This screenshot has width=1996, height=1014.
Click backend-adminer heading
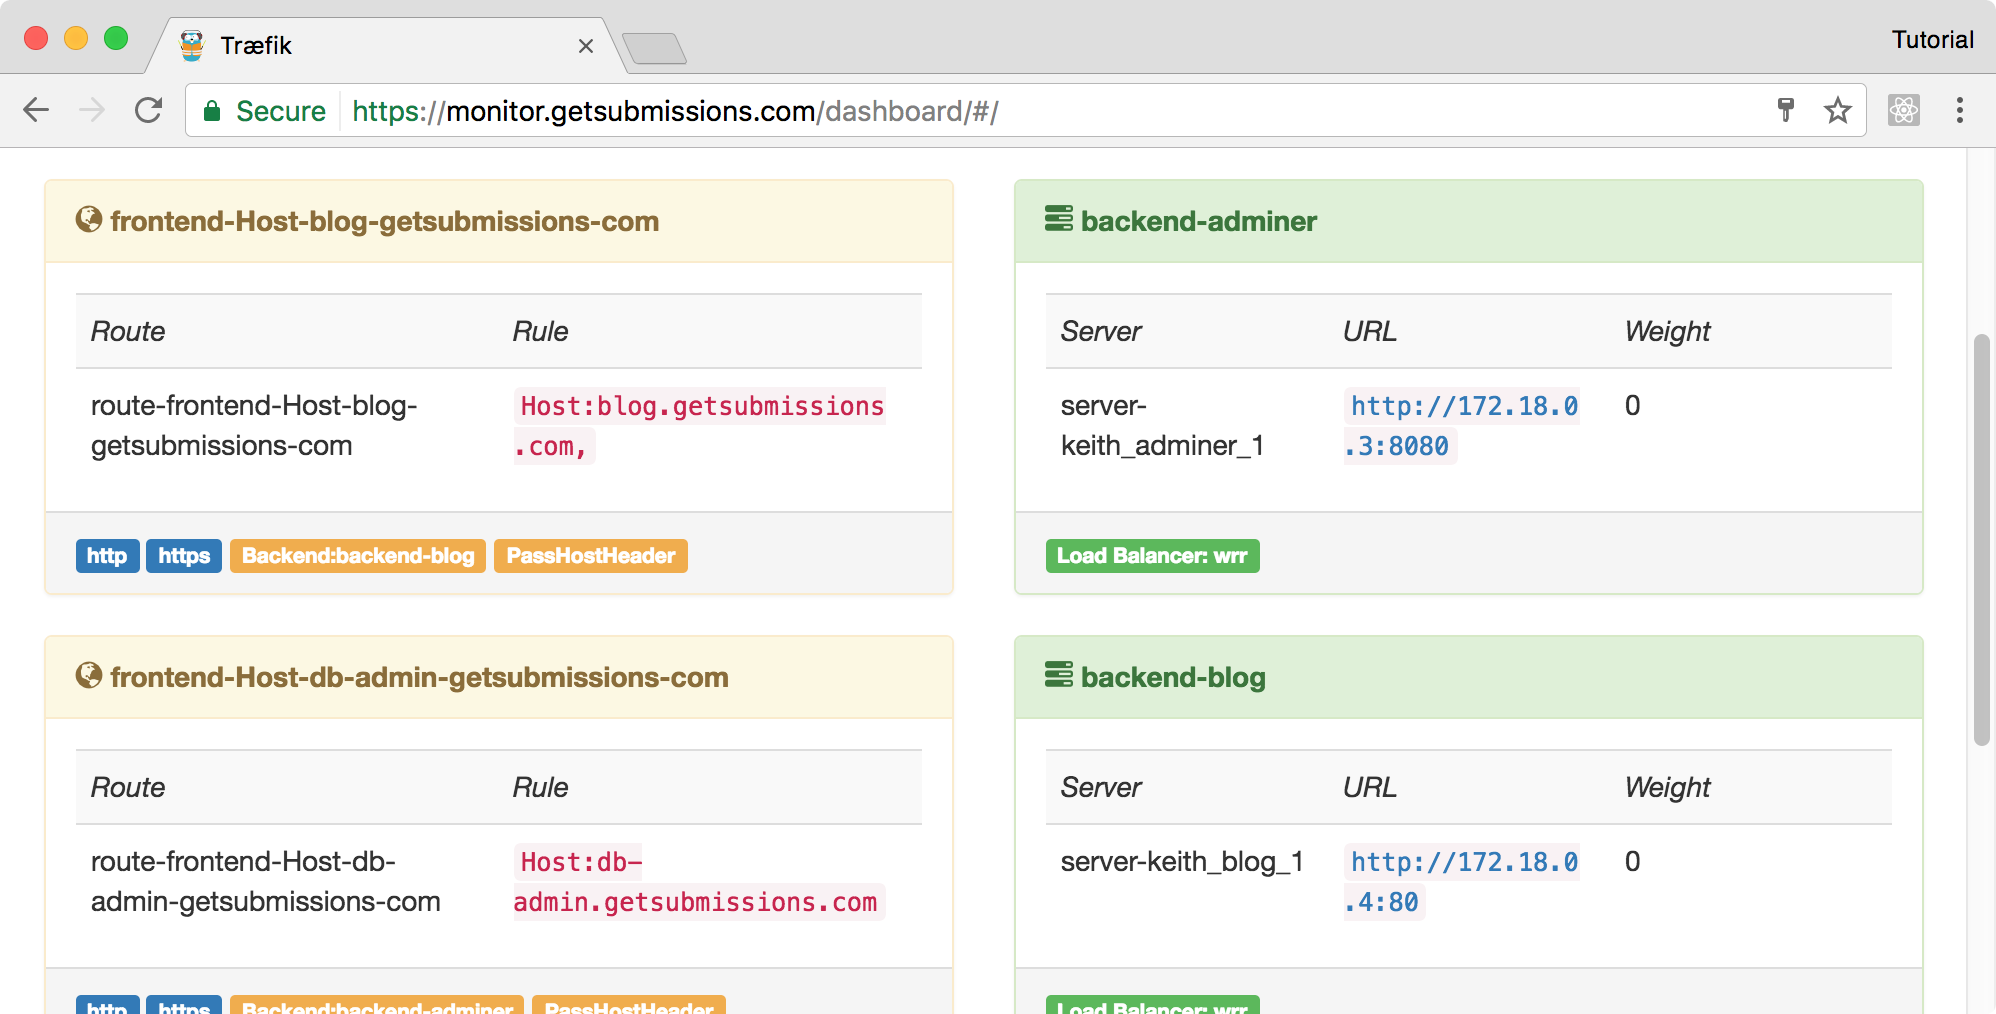pyautogui.click(x=1199, y=221)
